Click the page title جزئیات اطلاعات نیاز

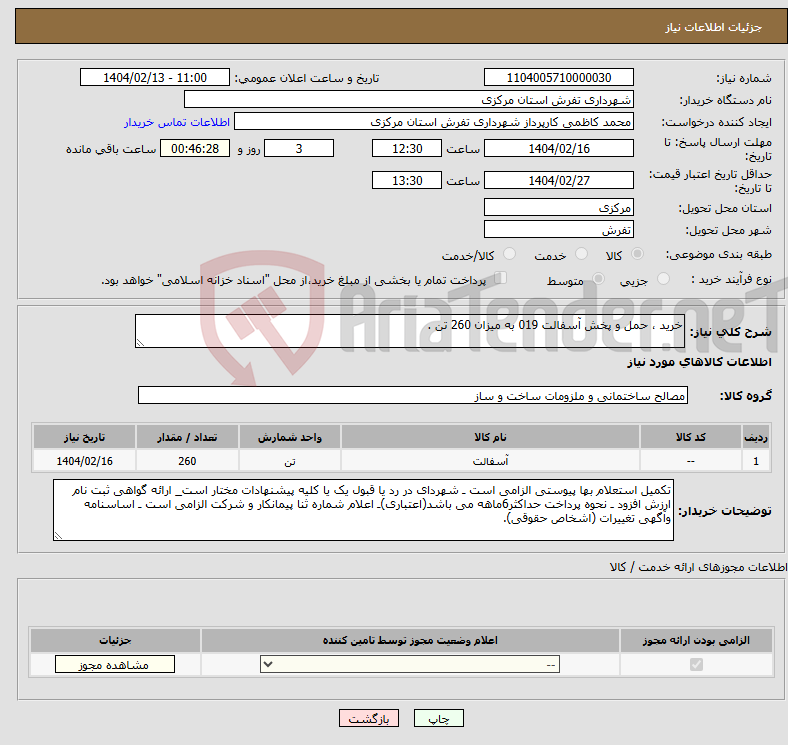pos(714,27)
